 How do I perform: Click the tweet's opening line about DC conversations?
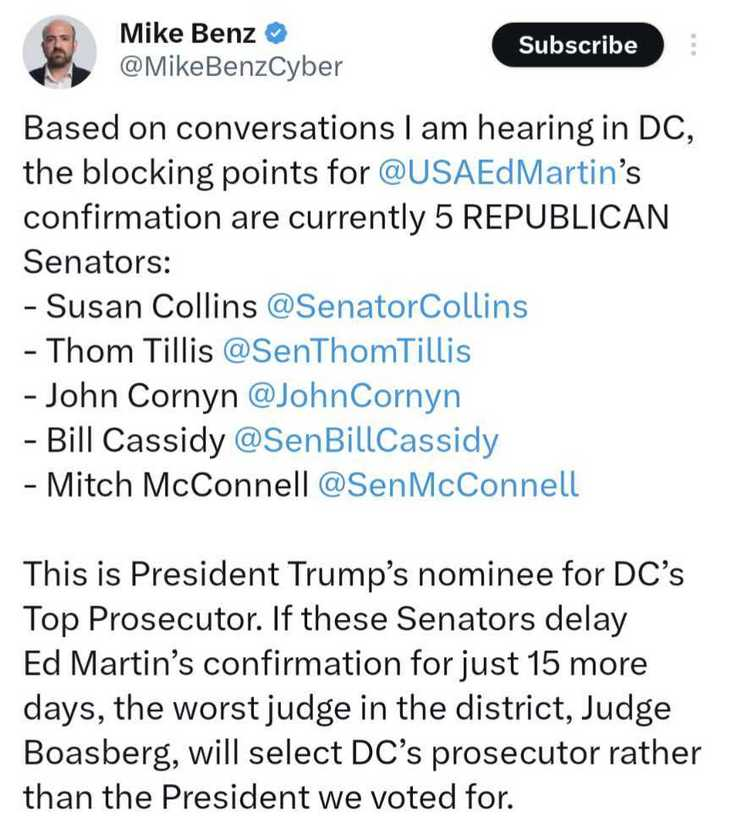[359, 128]
